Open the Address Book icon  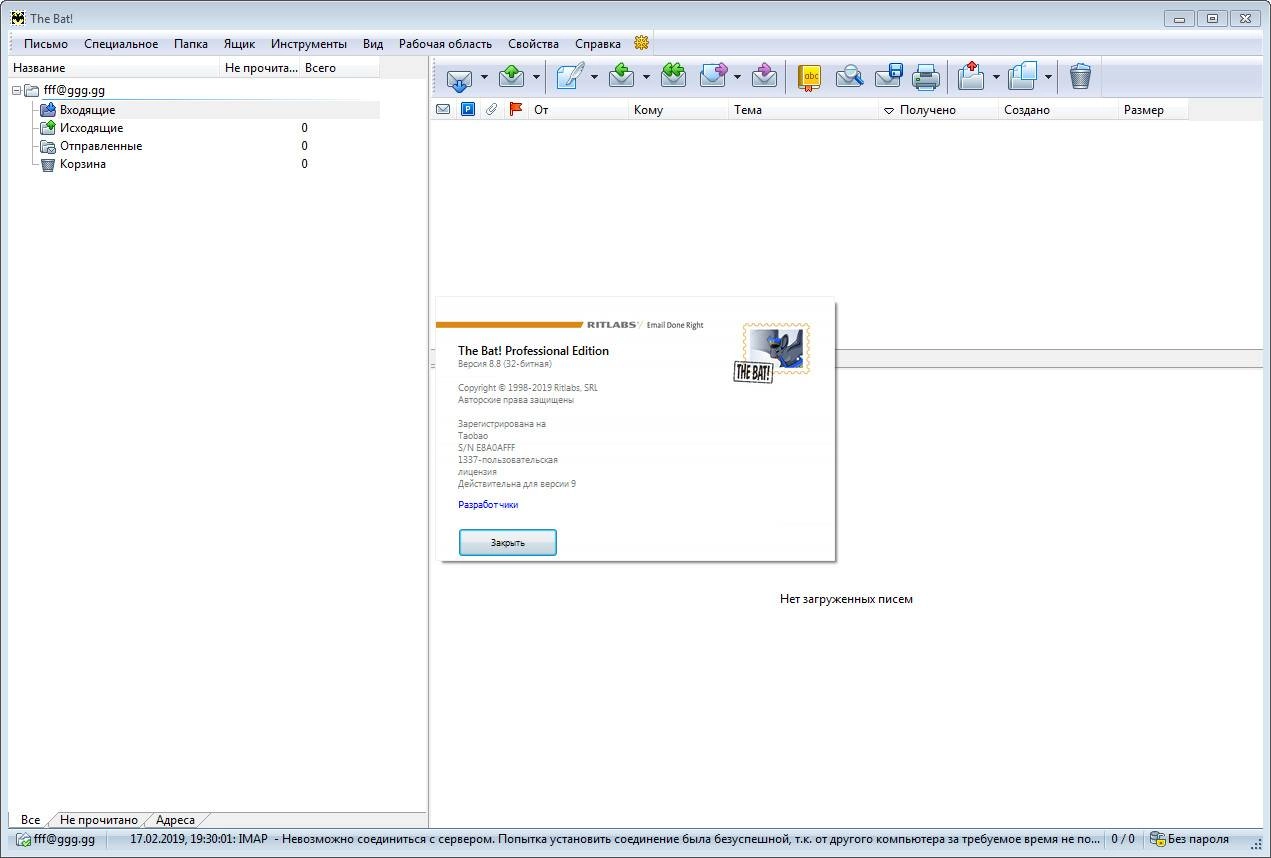[809, 77]
